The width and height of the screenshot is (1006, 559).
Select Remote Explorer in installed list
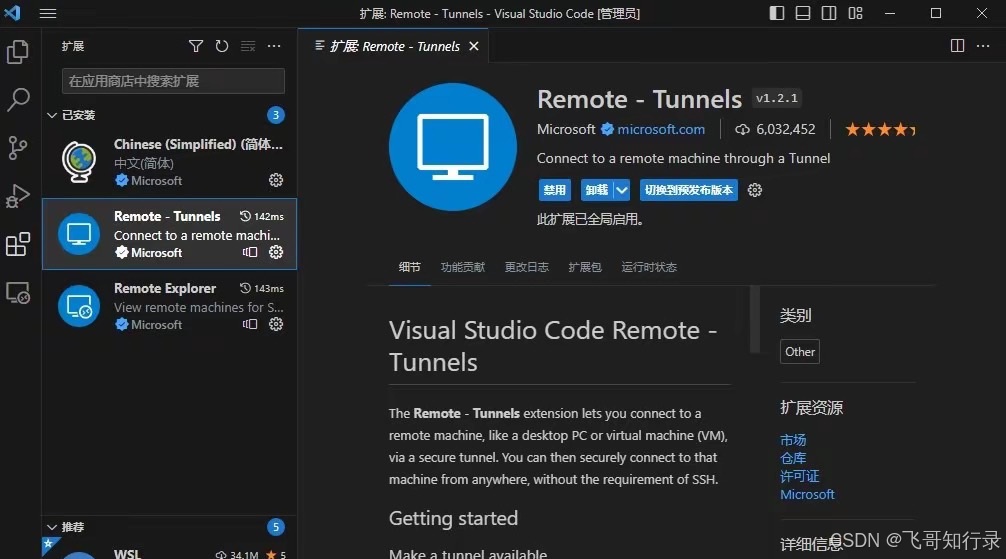(x=169, y=305)
